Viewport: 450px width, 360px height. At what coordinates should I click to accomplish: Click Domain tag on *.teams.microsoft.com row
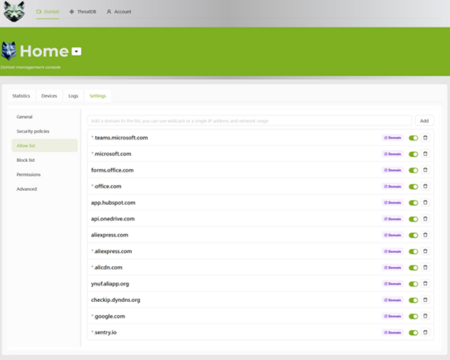pos(393,138)
